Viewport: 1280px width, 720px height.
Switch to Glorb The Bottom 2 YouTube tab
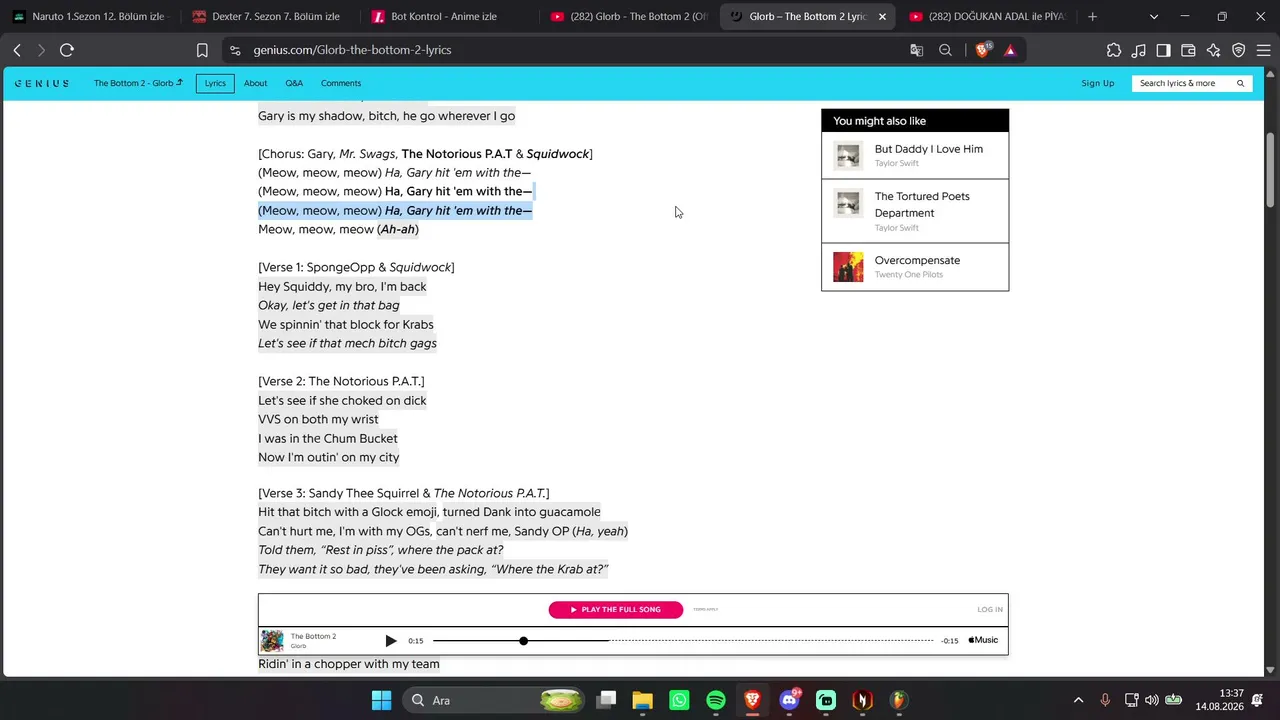(627, 16)
